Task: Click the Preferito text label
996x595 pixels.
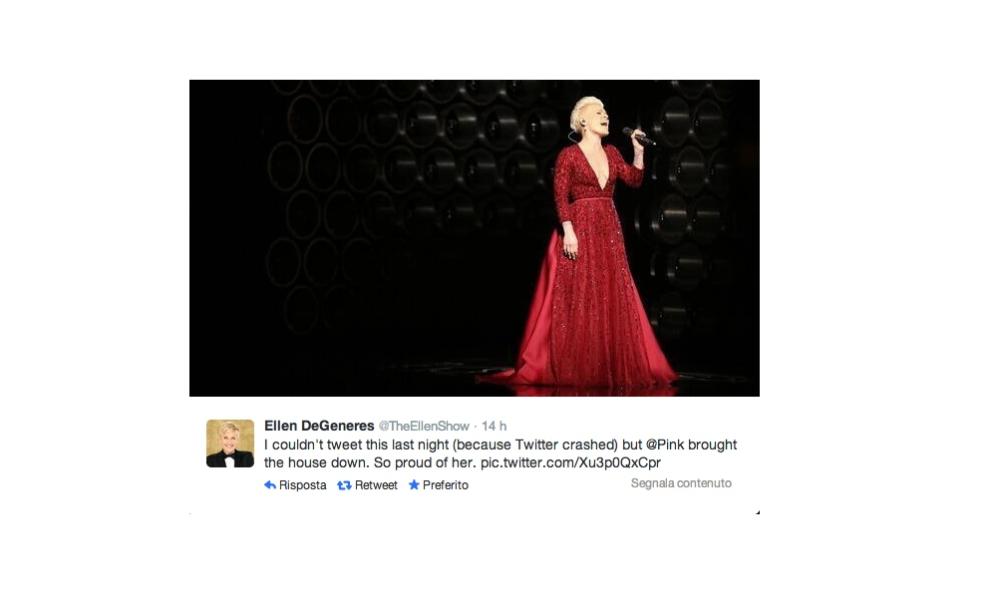Action: (445, 485)
